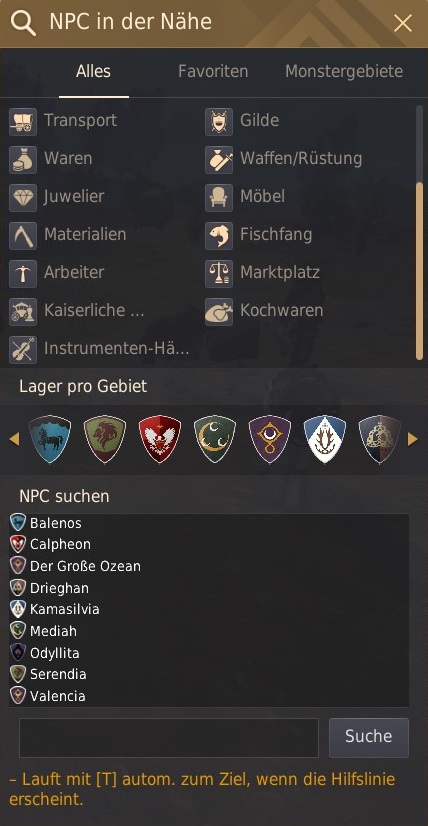Switch to the Monstergebiete tab

coord(344,71)
